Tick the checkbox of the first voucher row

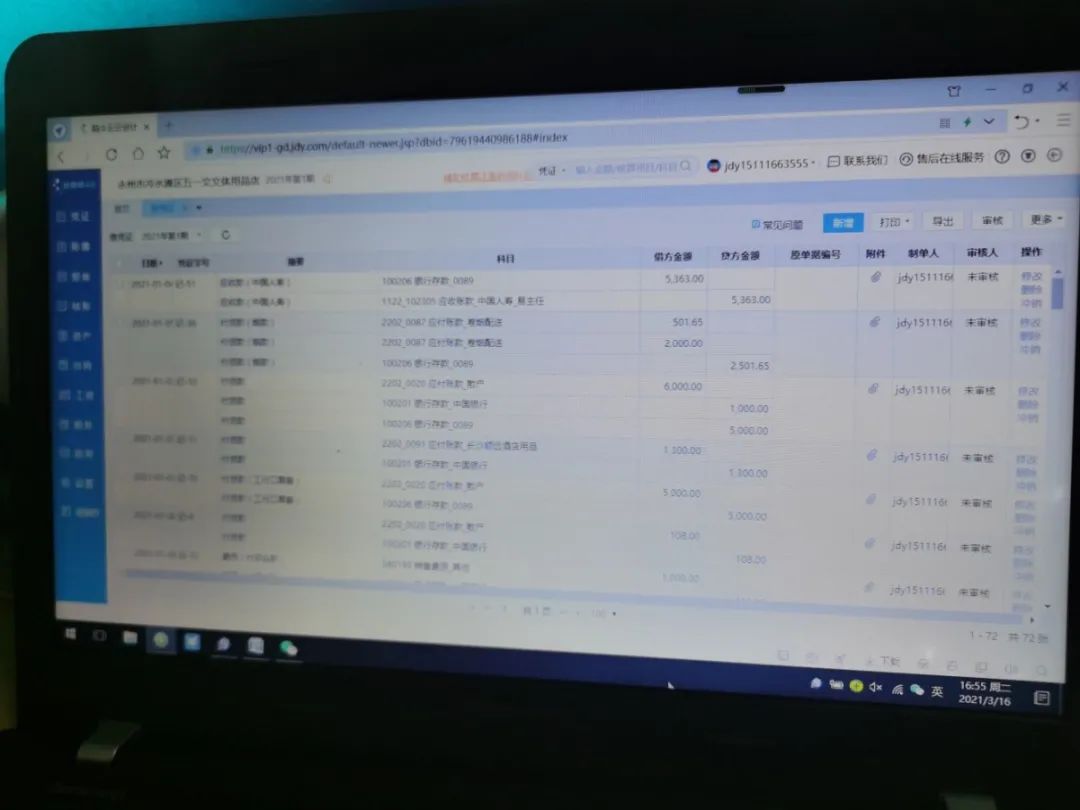point(121,283)
